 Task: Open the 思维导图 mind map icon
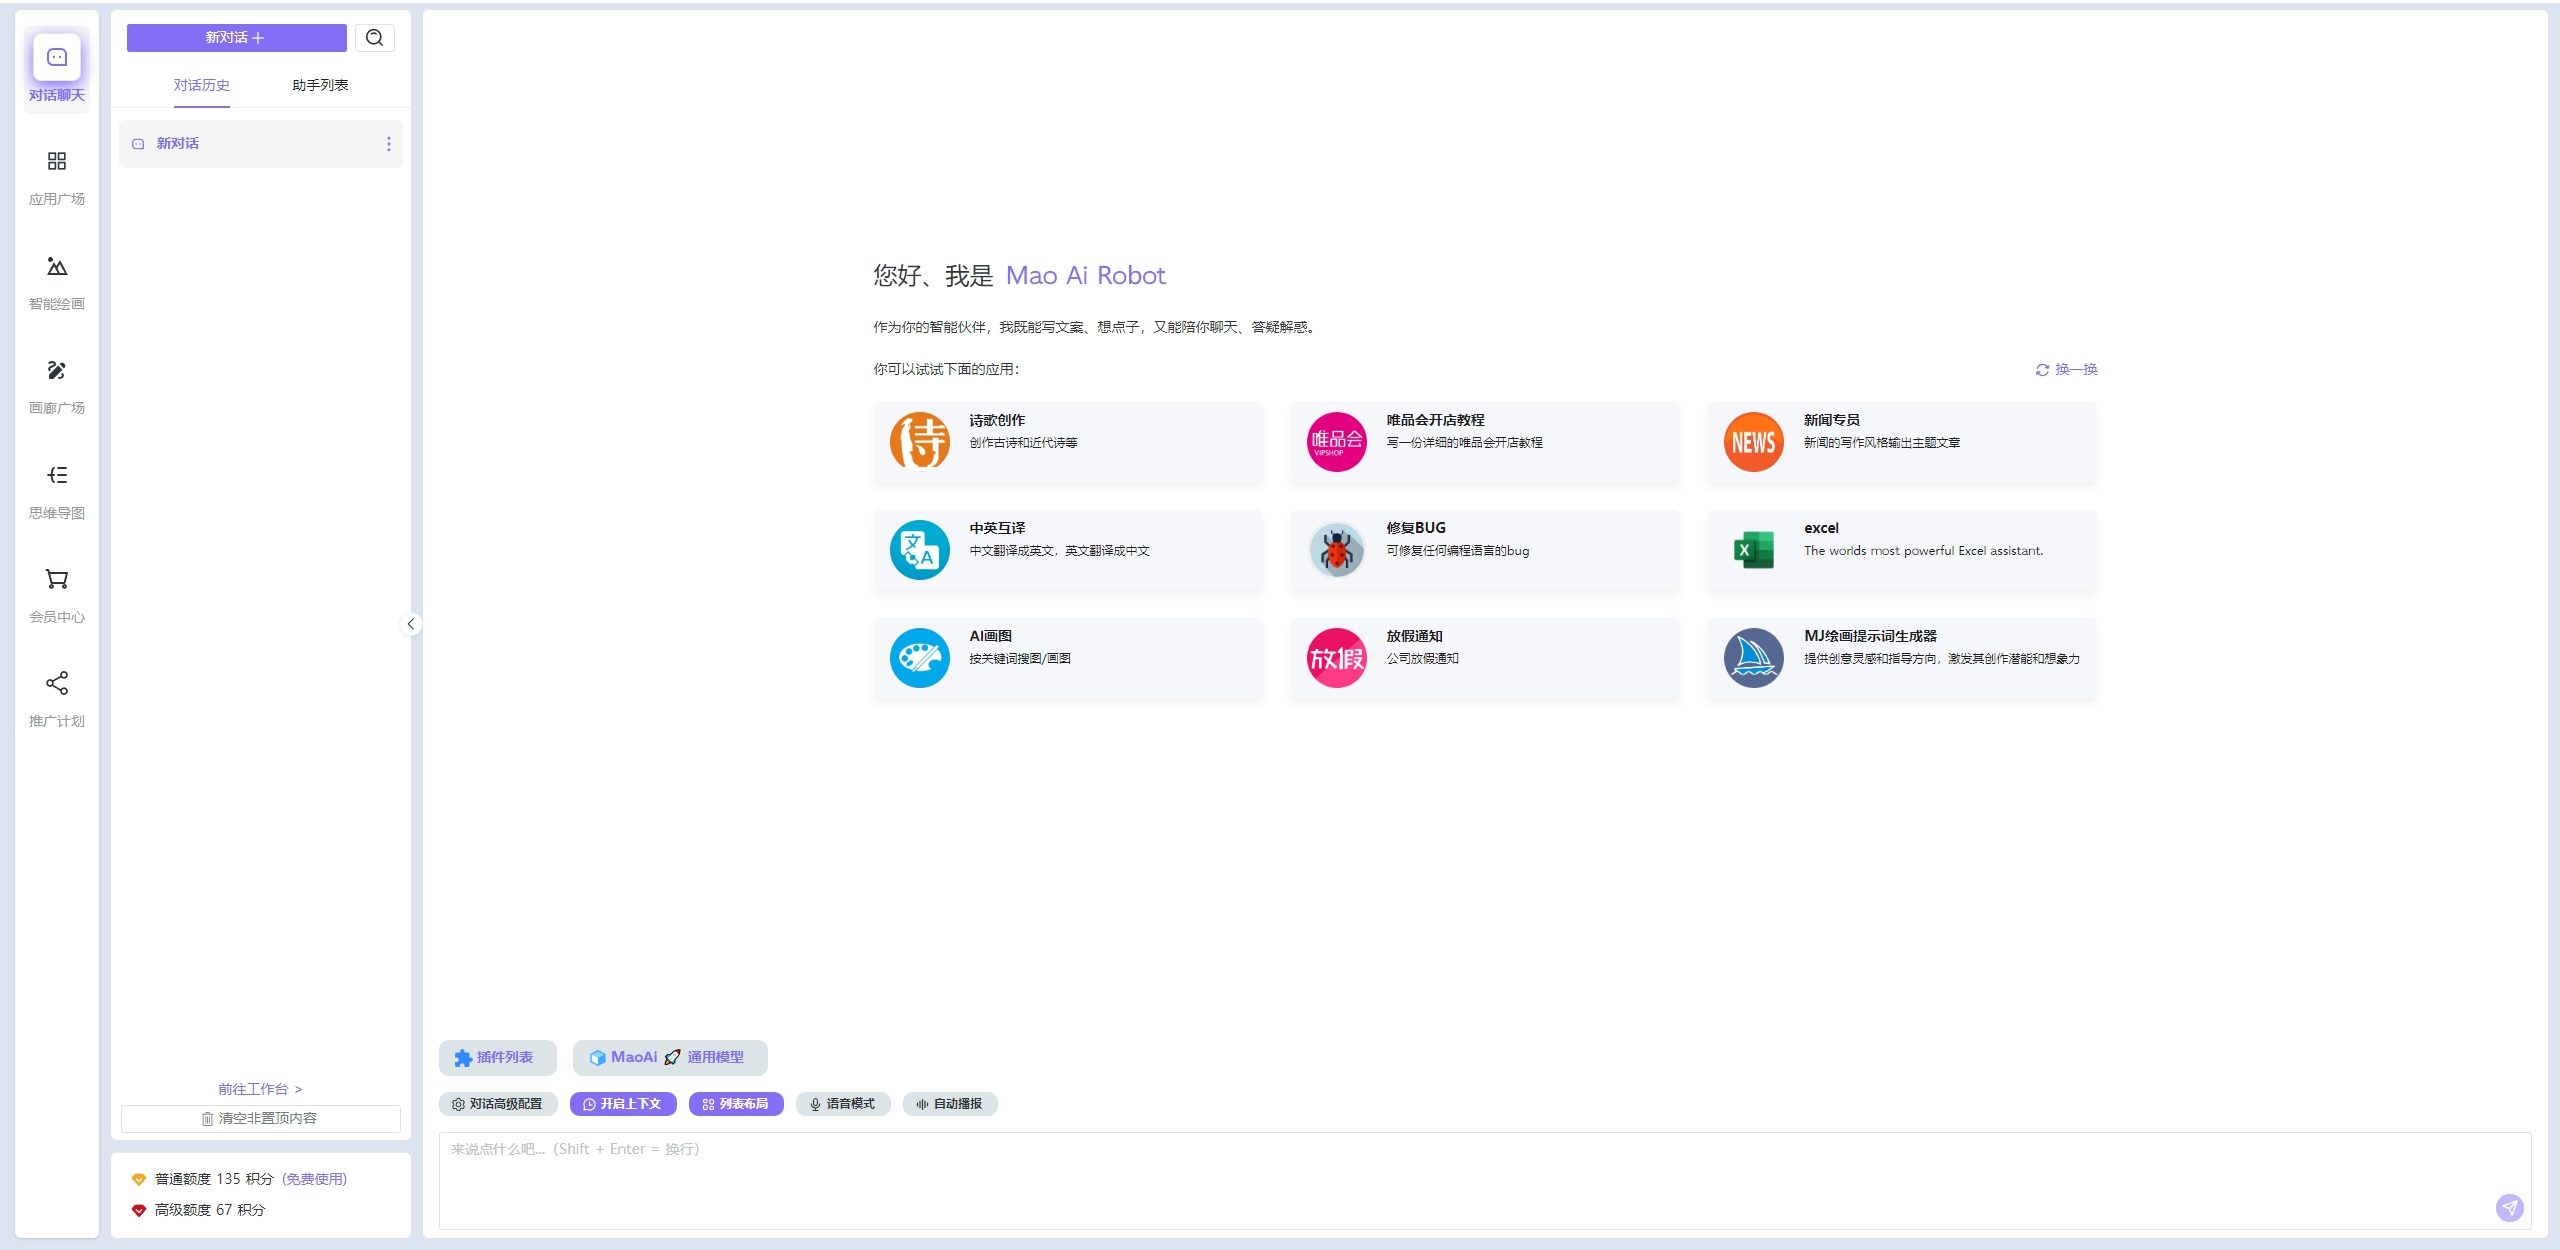(57, 475)
